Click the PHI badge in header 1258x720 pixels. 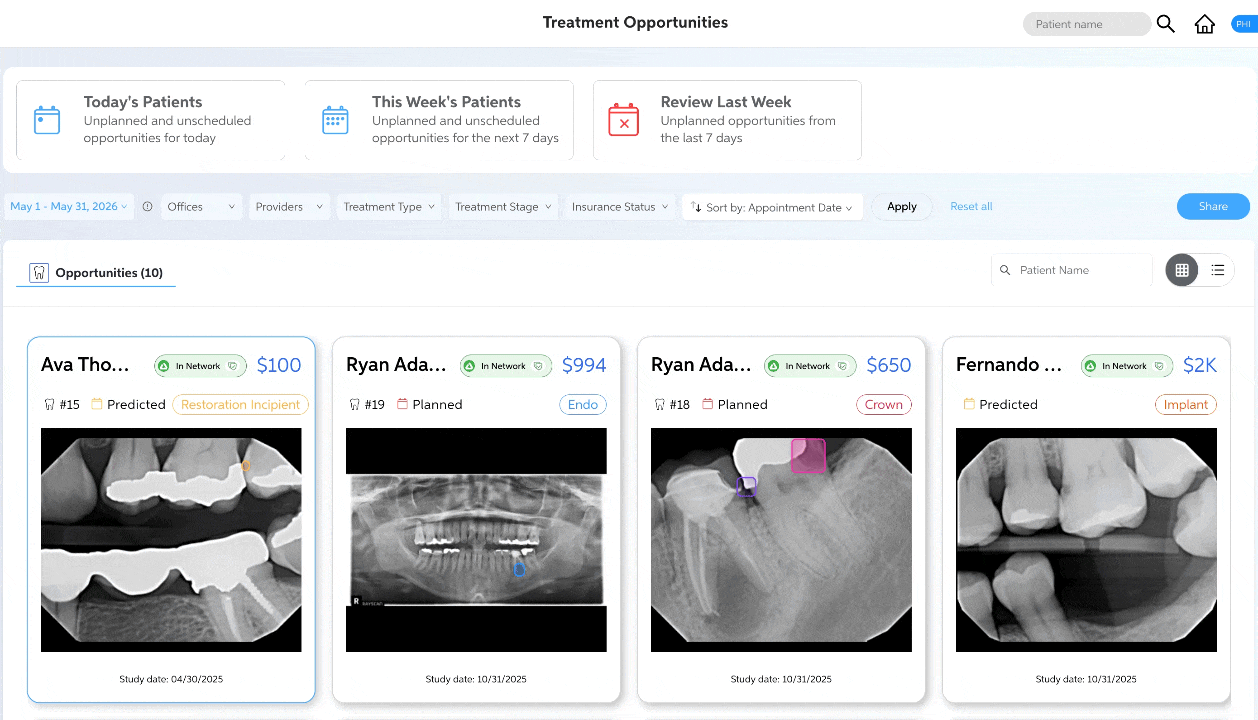point(1243,24)
